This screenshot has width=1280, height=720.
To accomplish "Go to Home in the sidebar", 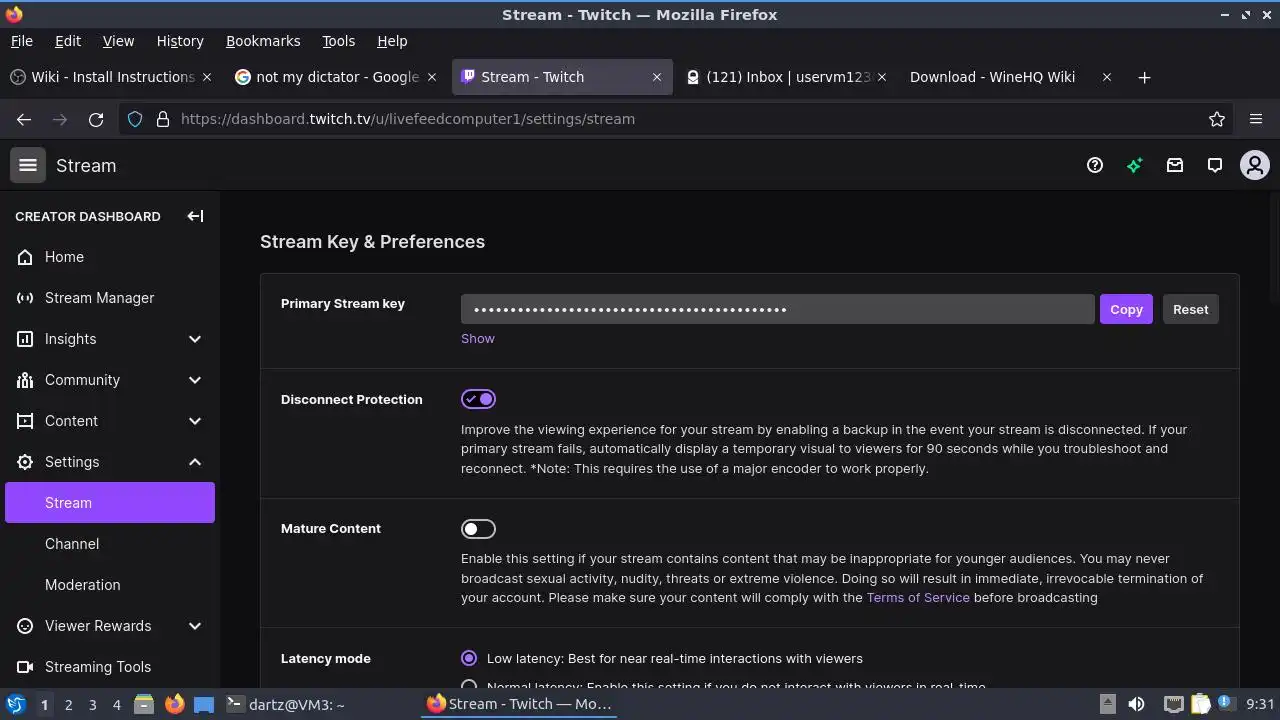I will (110, 257).
